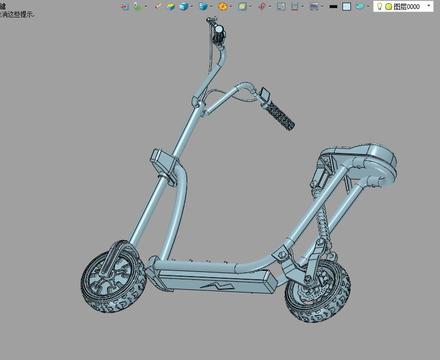Open the arrow beside the green square icon
The height and width of the screenshot is (360, 440).
click(x=250, y=6)
